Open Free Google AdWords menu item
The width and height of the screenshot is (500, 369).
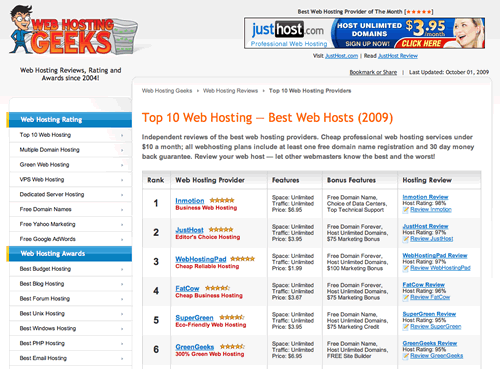[x=71, y=239]
